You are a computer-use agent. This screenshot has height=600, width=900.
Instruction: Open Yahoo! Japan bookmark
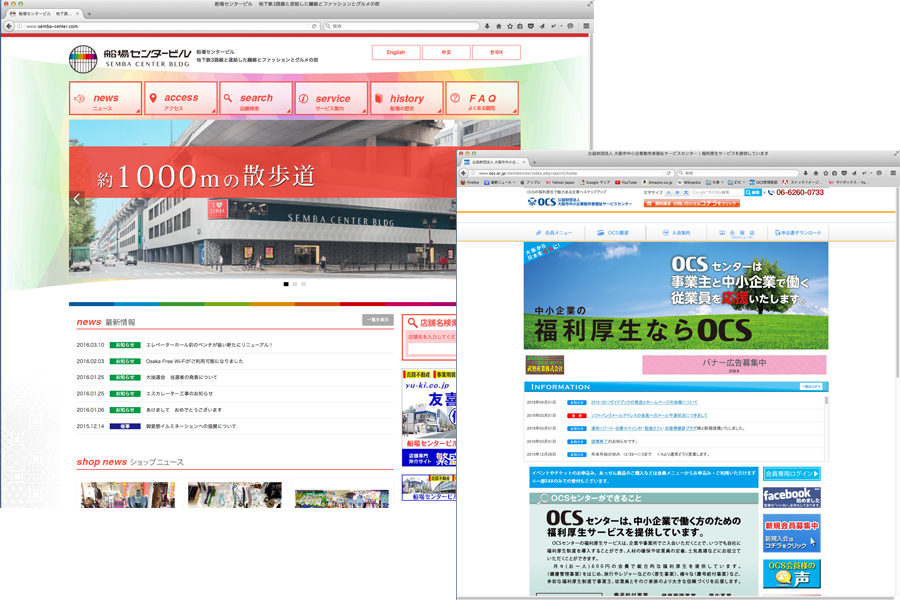coord(560,183)
